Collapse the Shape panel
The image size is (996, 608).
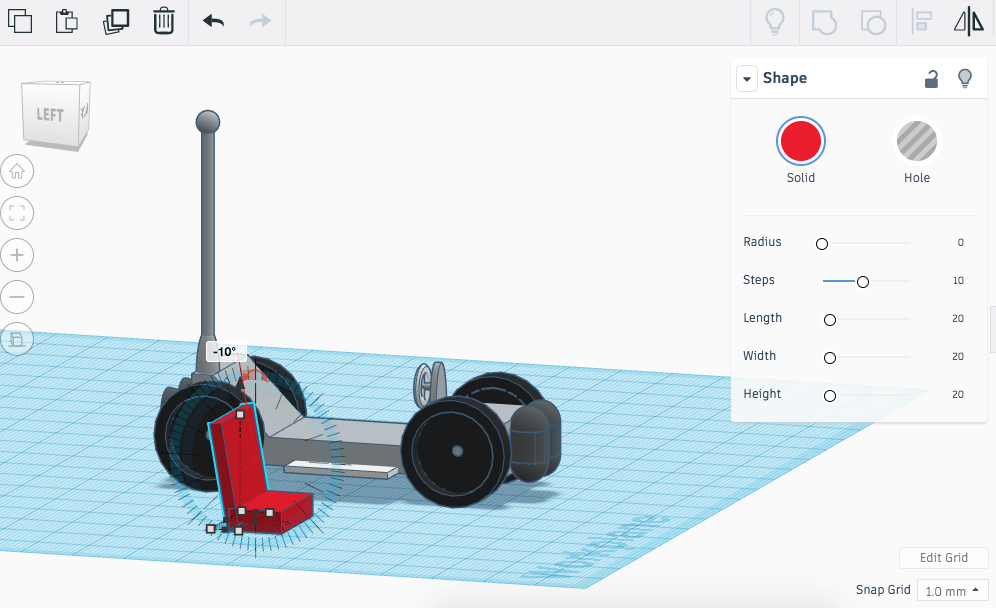[747, 79]
